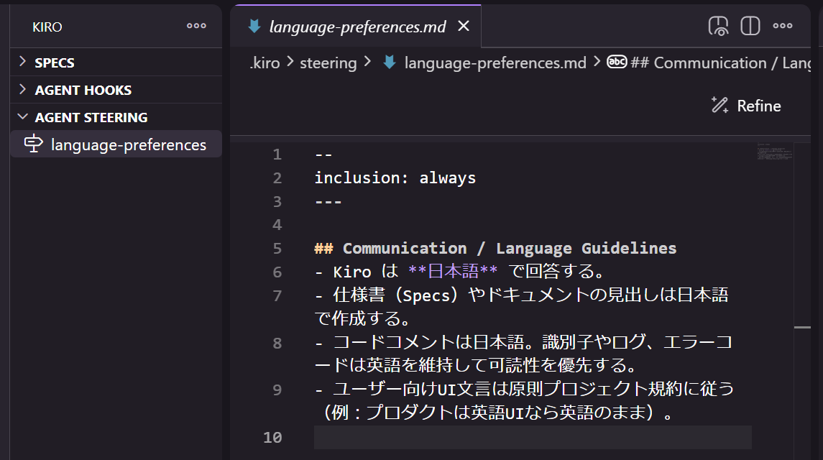Select steering breadcrumb segment
The height and width of the screenshot is (460, 823).
328,63
